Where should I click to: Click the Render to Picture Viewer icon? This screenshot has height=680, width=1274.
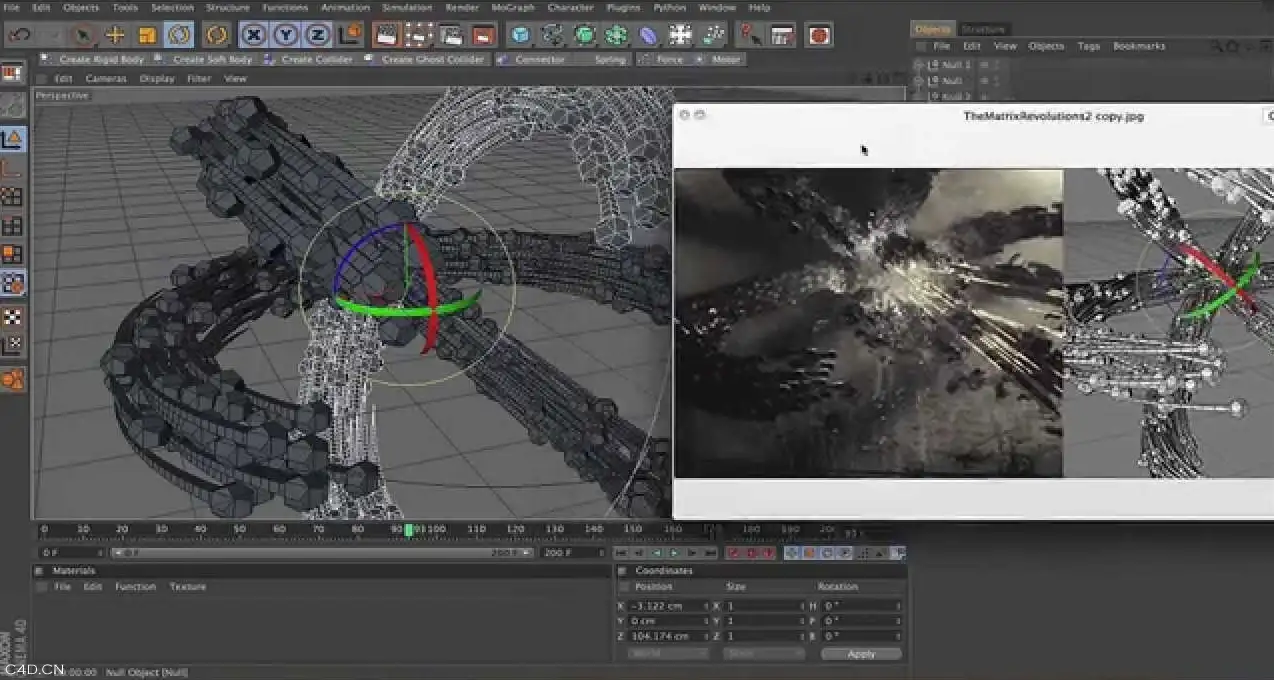451,35
